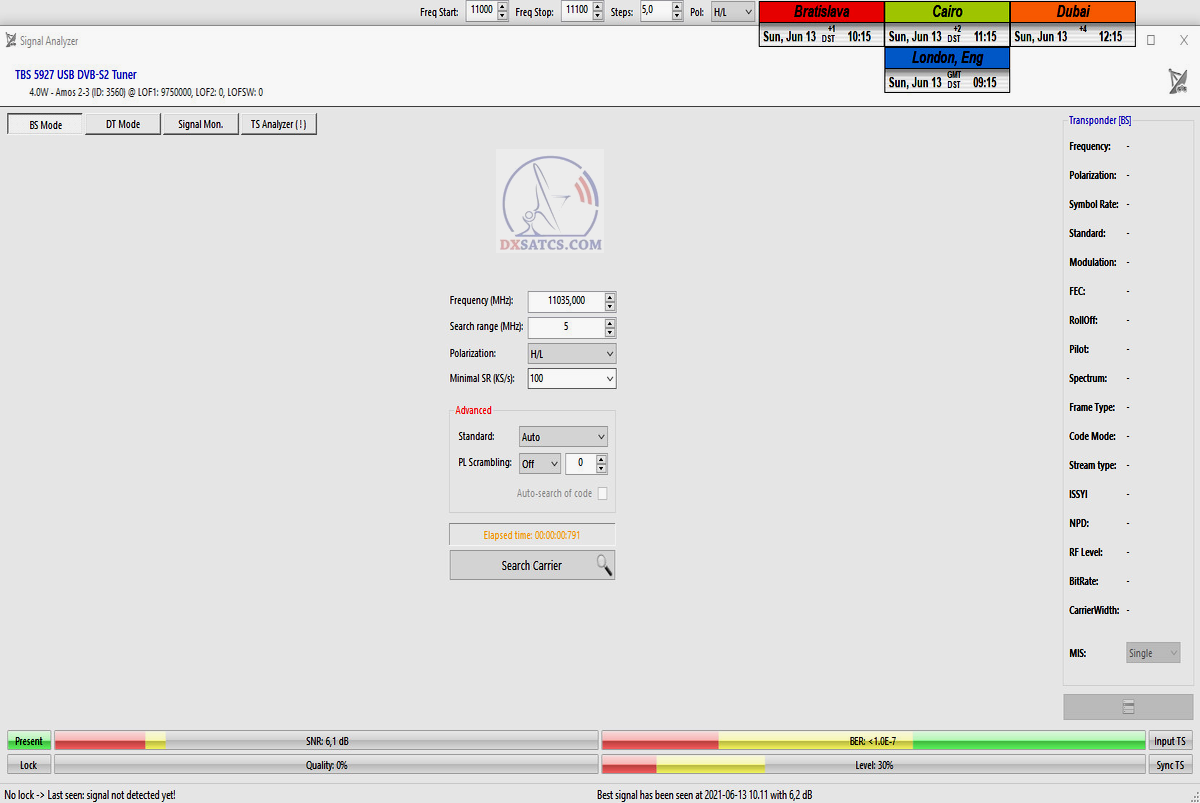Click the Bratislava world clock header
The height and width of the screenshot is (803, 1200).
click(822, 12)
